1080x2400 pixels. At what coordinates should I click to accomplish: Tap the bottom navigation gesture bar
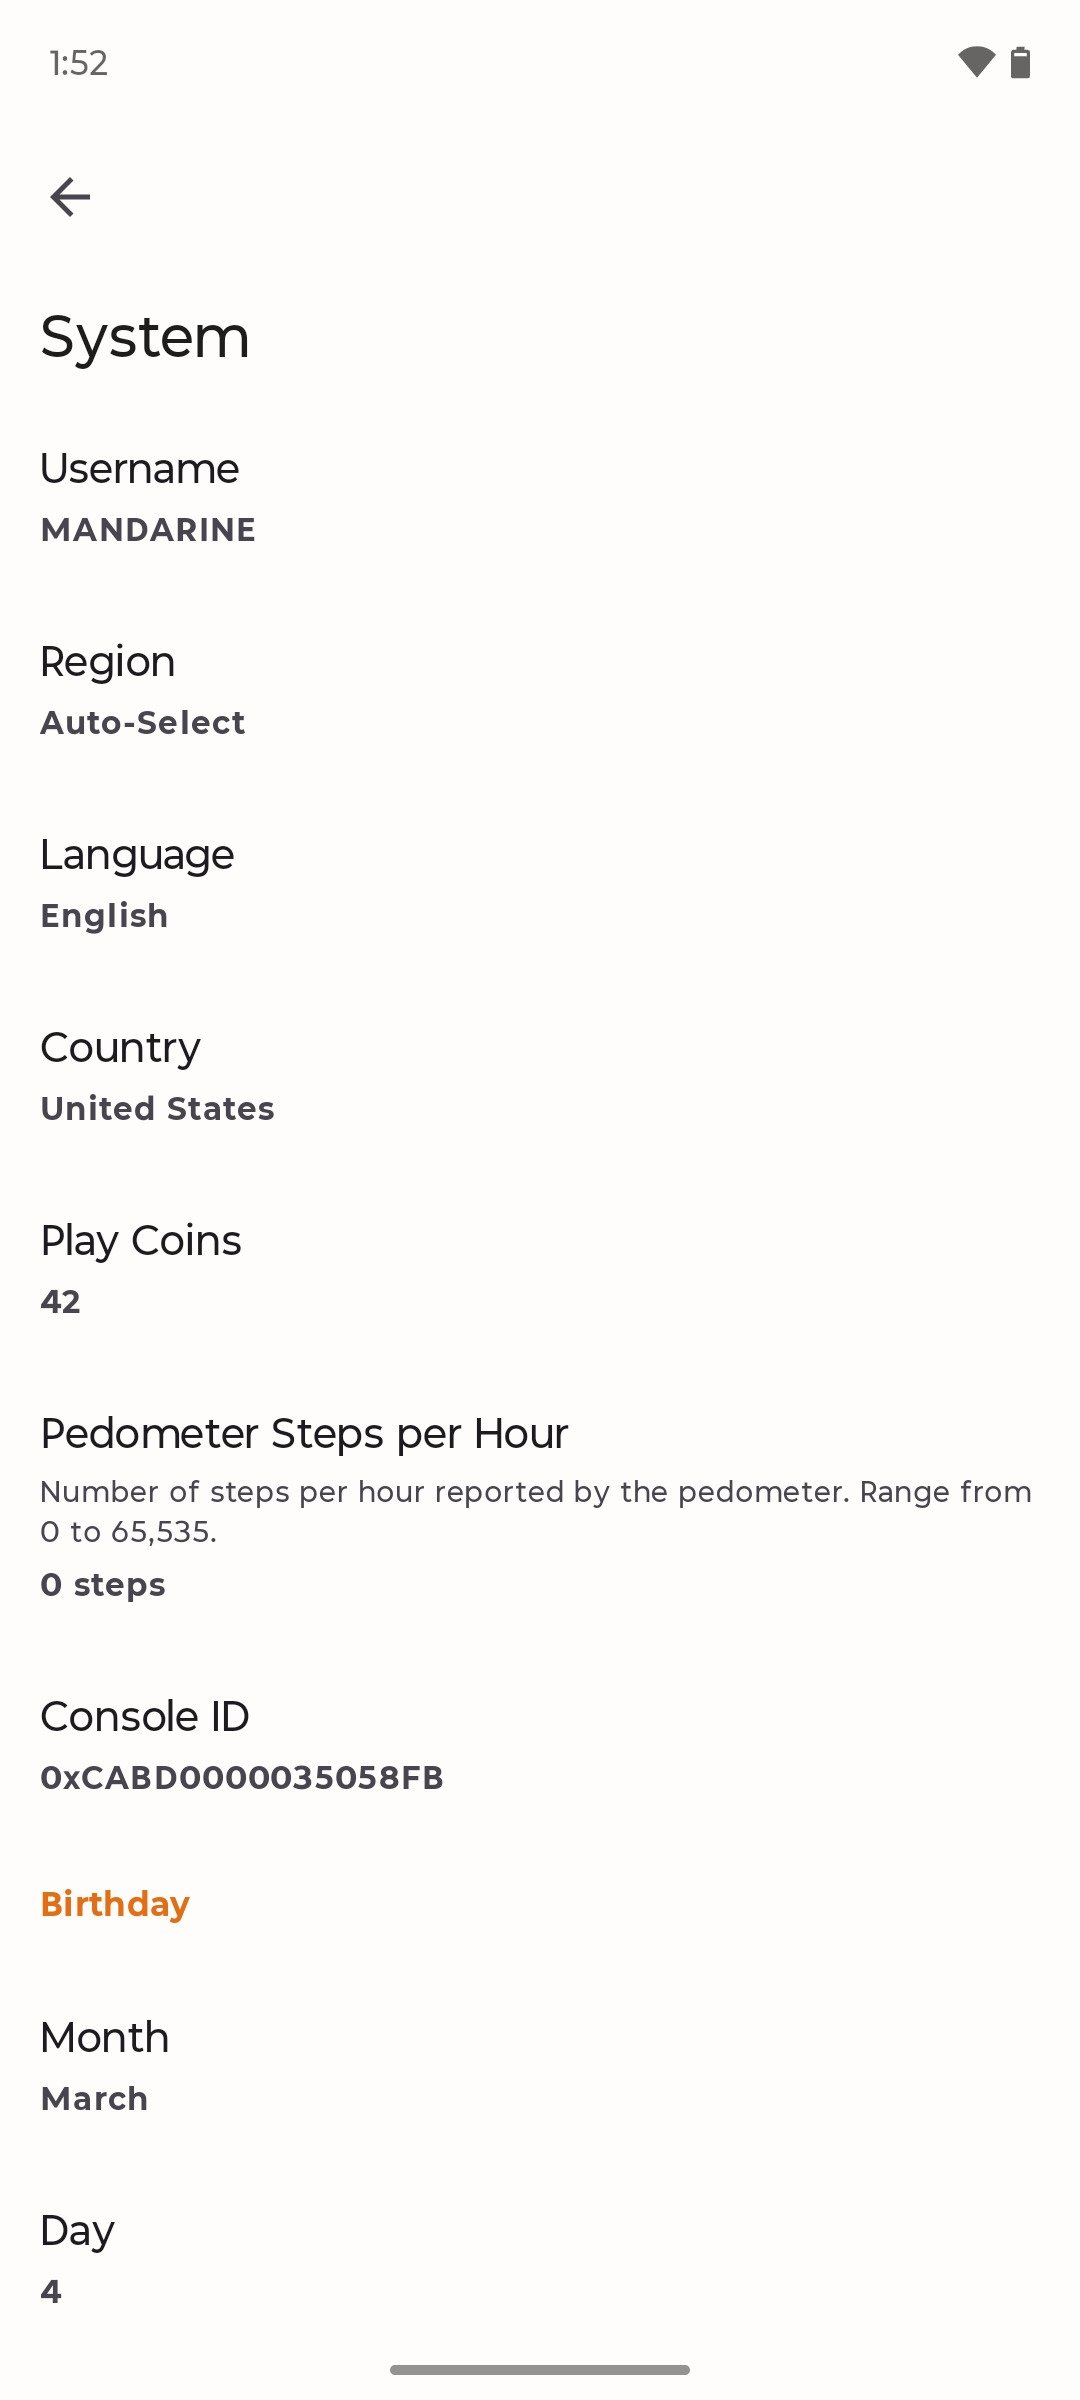click(x=540, y=2370)
